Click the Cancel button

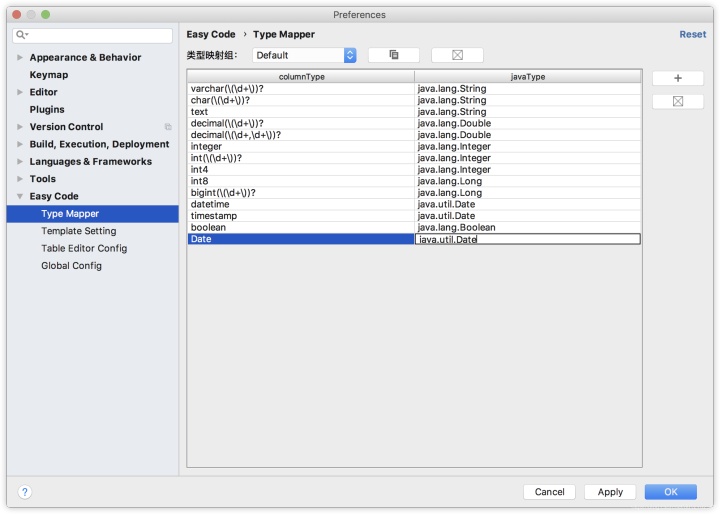(x=549, y=492)
